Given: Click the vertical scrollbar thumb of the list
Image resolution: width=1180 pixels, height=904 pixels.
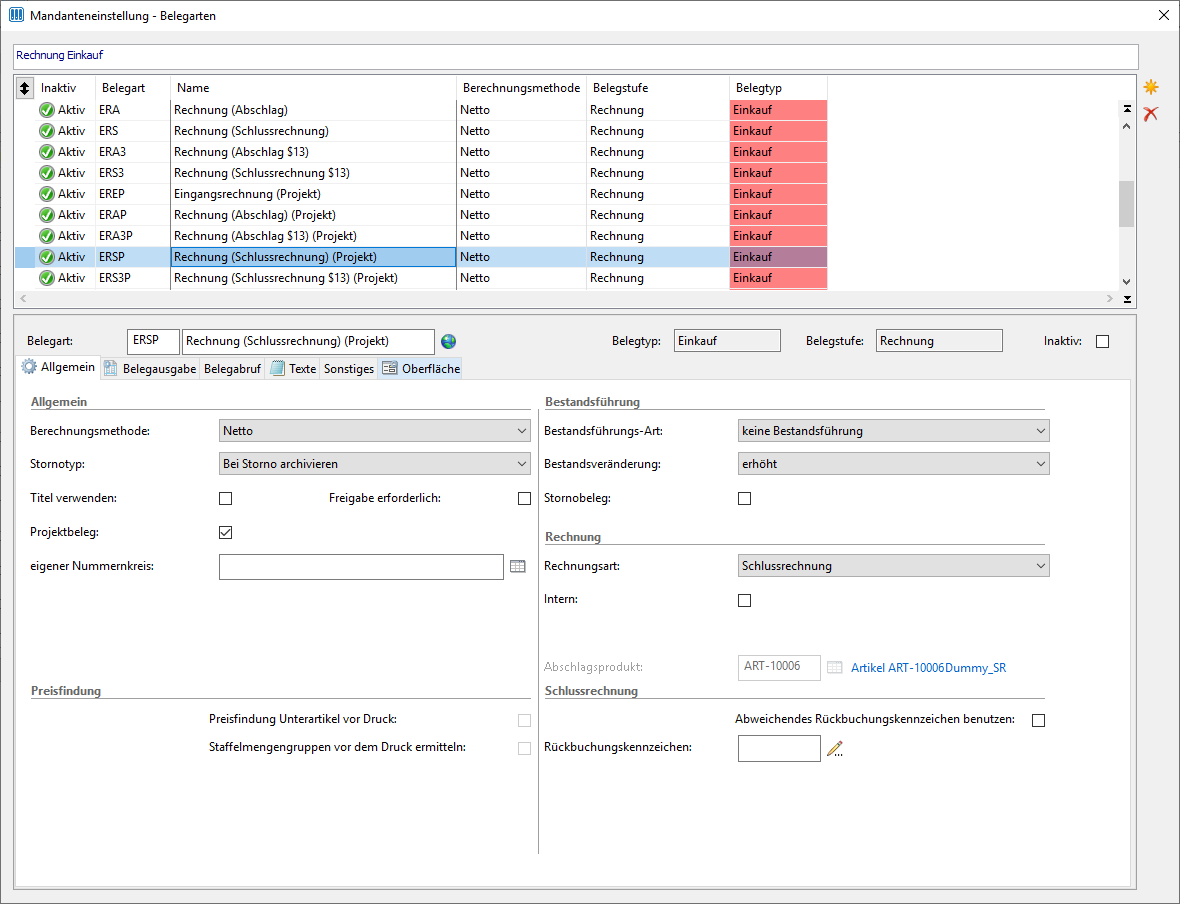Looking at the screenshot, I should tap(1127, 203).
